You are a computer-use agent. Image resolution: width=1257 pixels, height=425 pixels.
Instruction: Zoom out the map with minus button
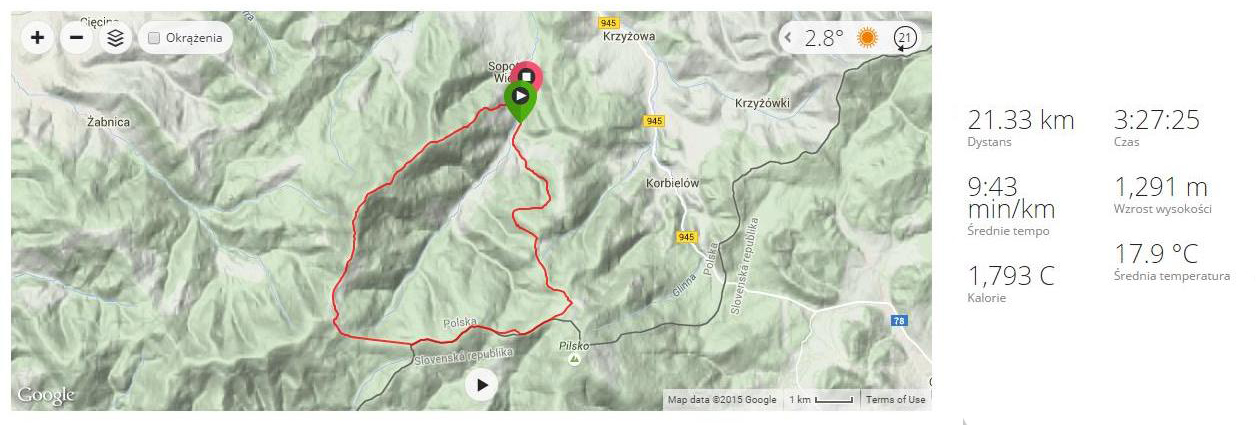[x=76, y=38]
